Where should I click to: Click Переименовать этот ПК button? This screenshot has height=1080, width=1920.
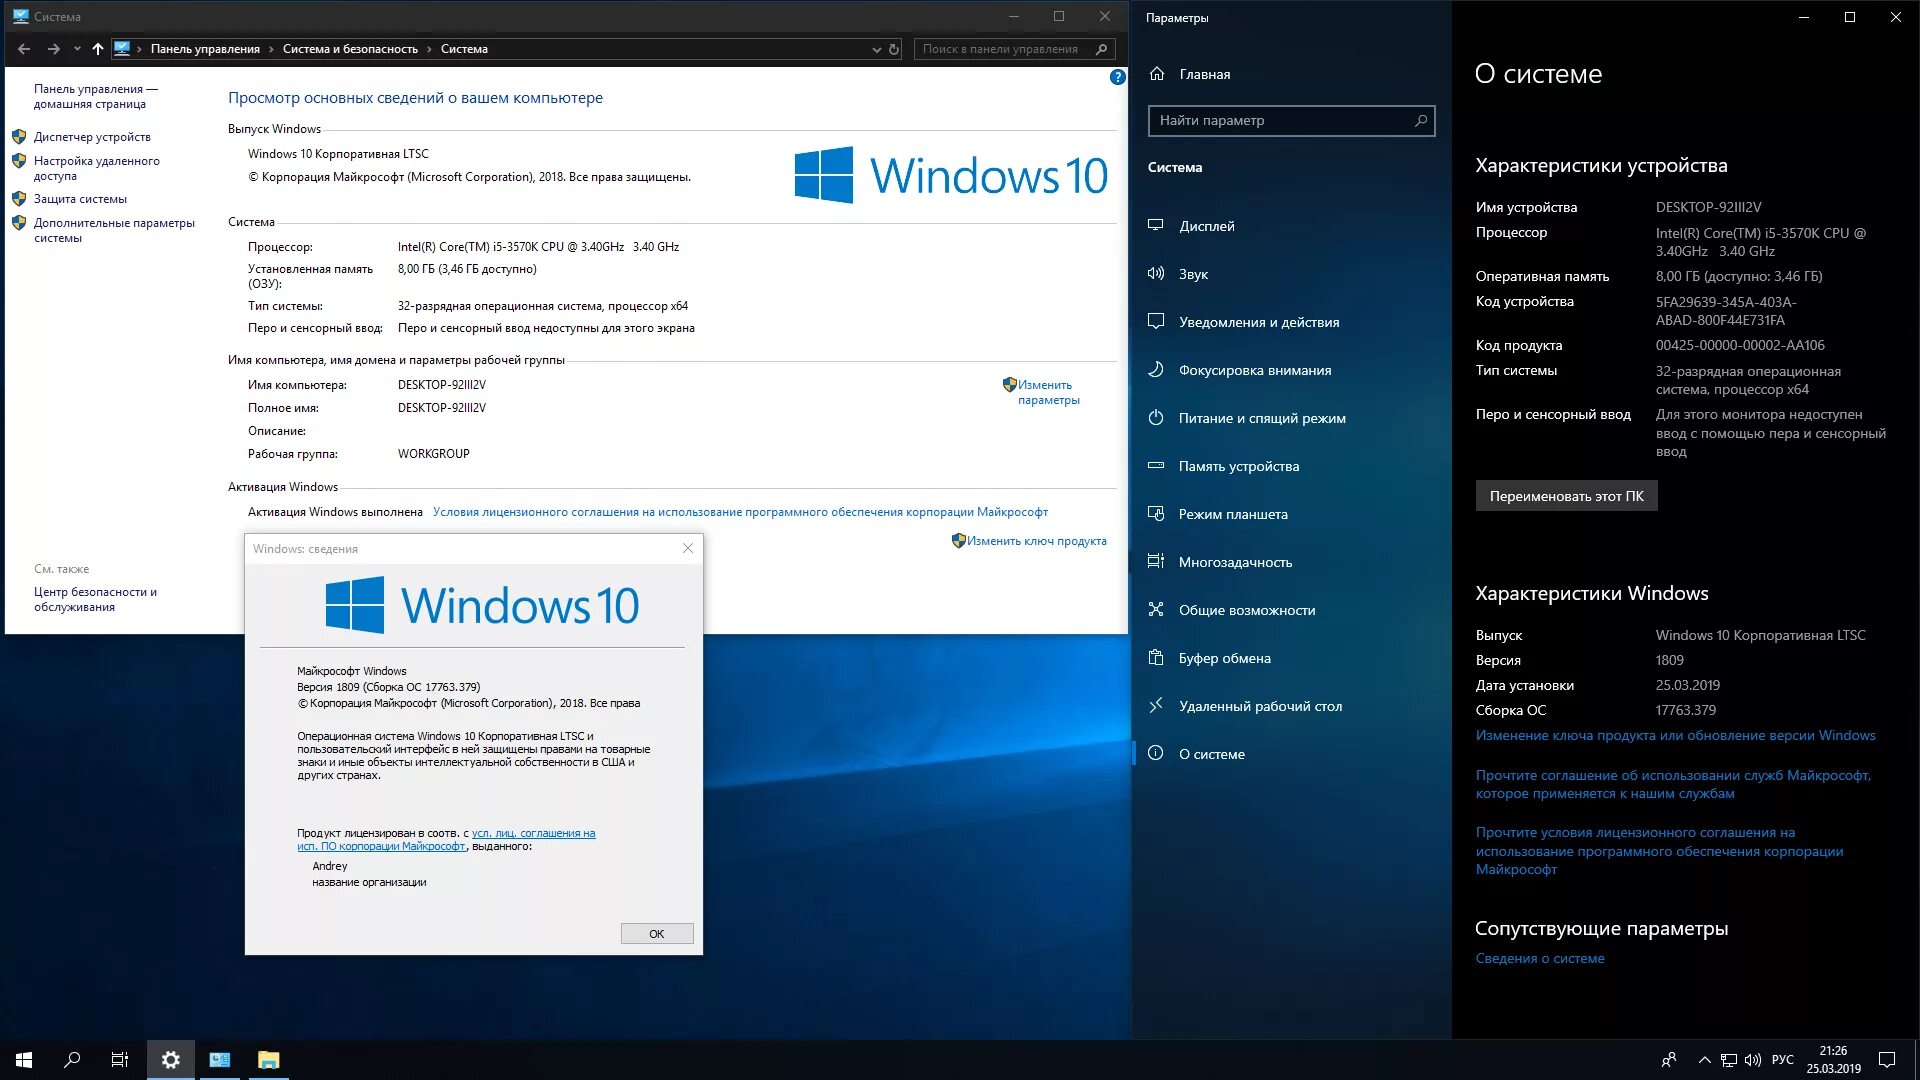[x=1566, y=496]
